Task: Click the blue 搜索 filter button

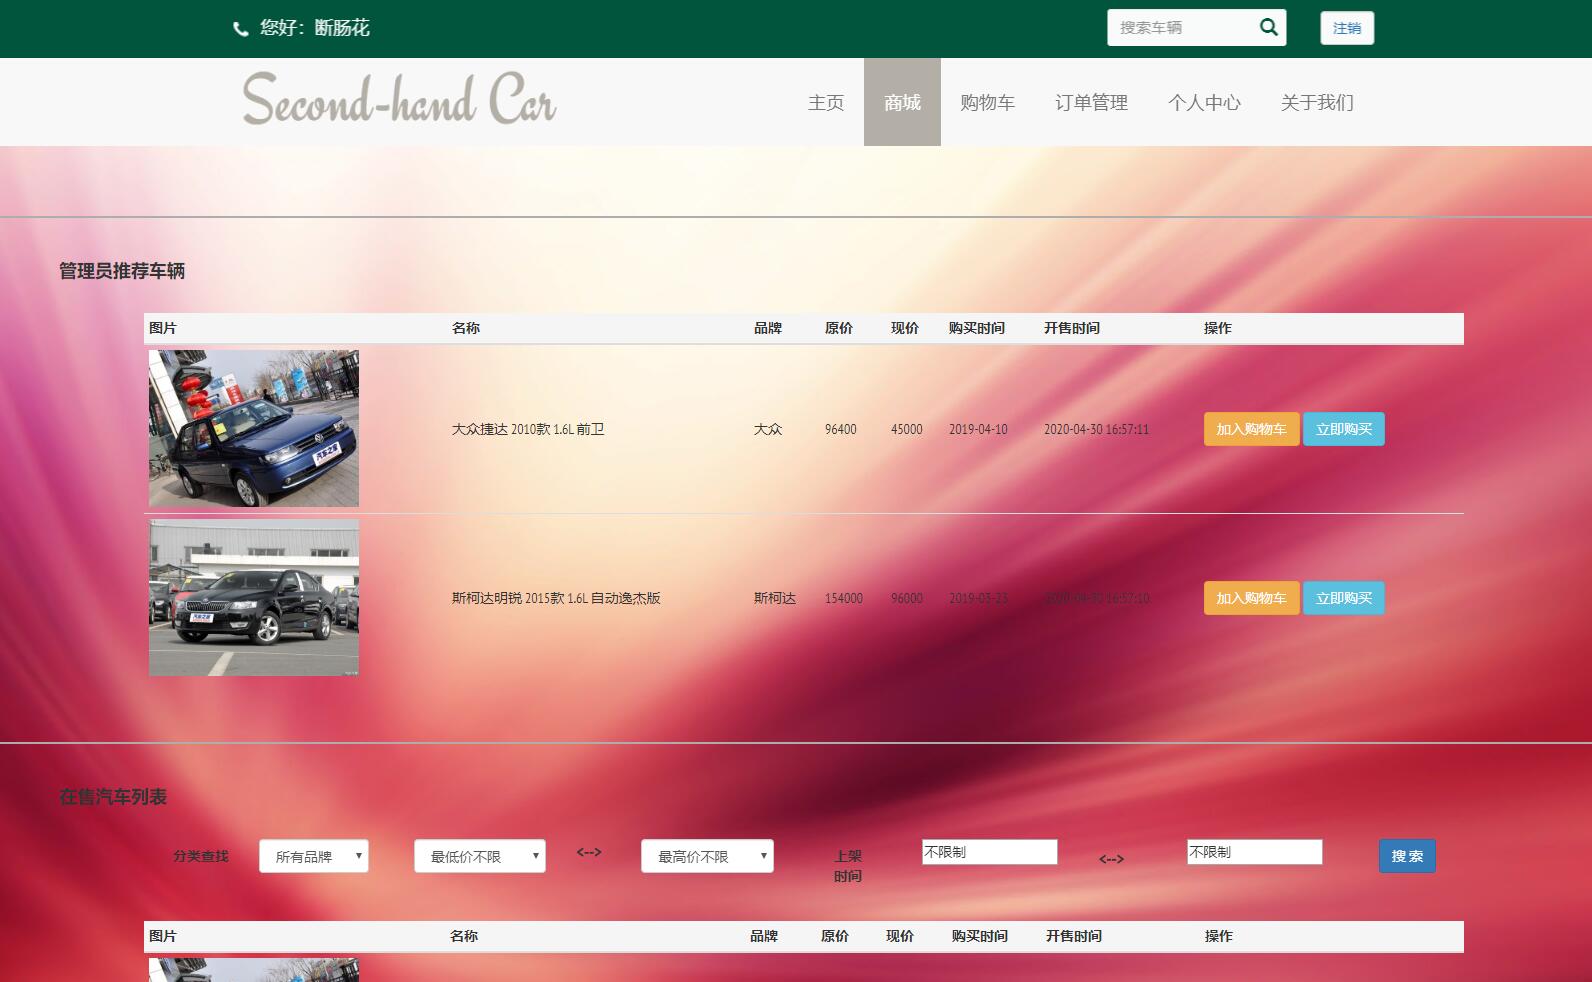Action: [1406, 856]
